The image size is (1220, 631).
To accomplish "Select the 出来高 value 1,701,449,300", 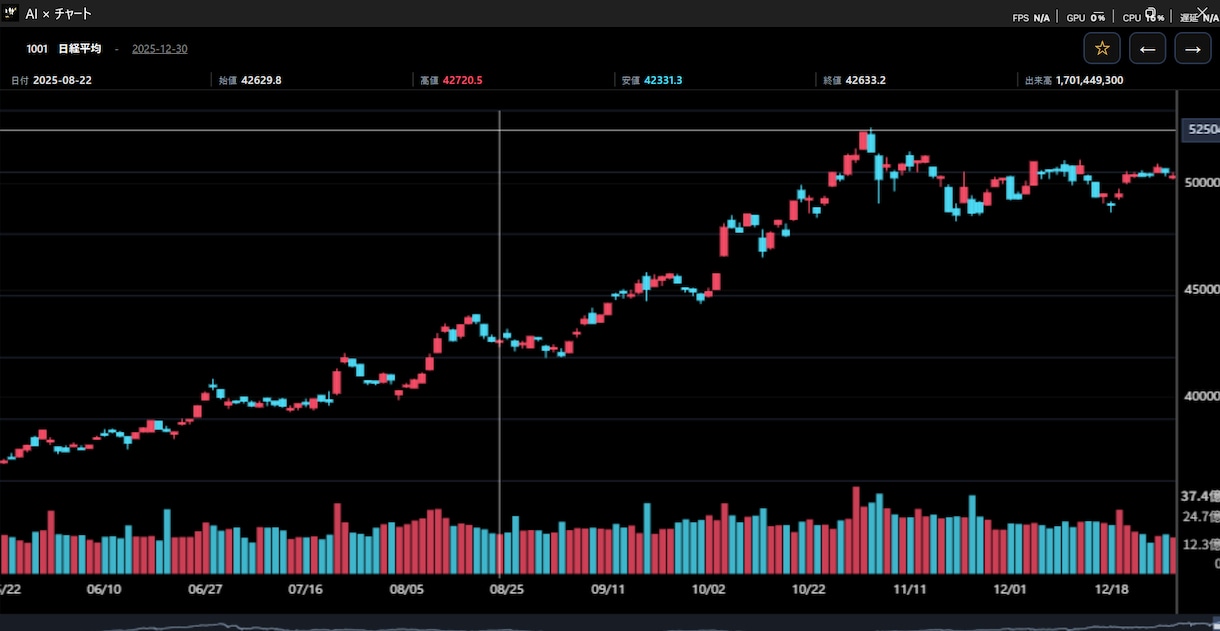I will pyautogui.click(x=1089, y=80).
